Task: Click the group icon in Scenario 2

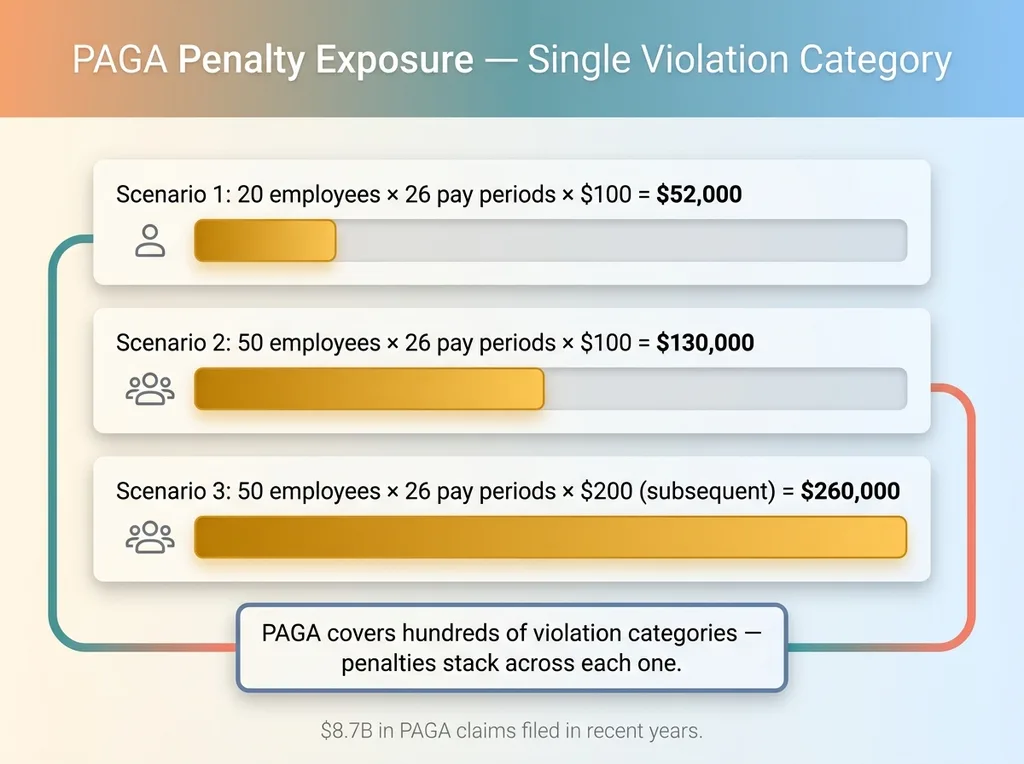Action: tap(150, 389)
